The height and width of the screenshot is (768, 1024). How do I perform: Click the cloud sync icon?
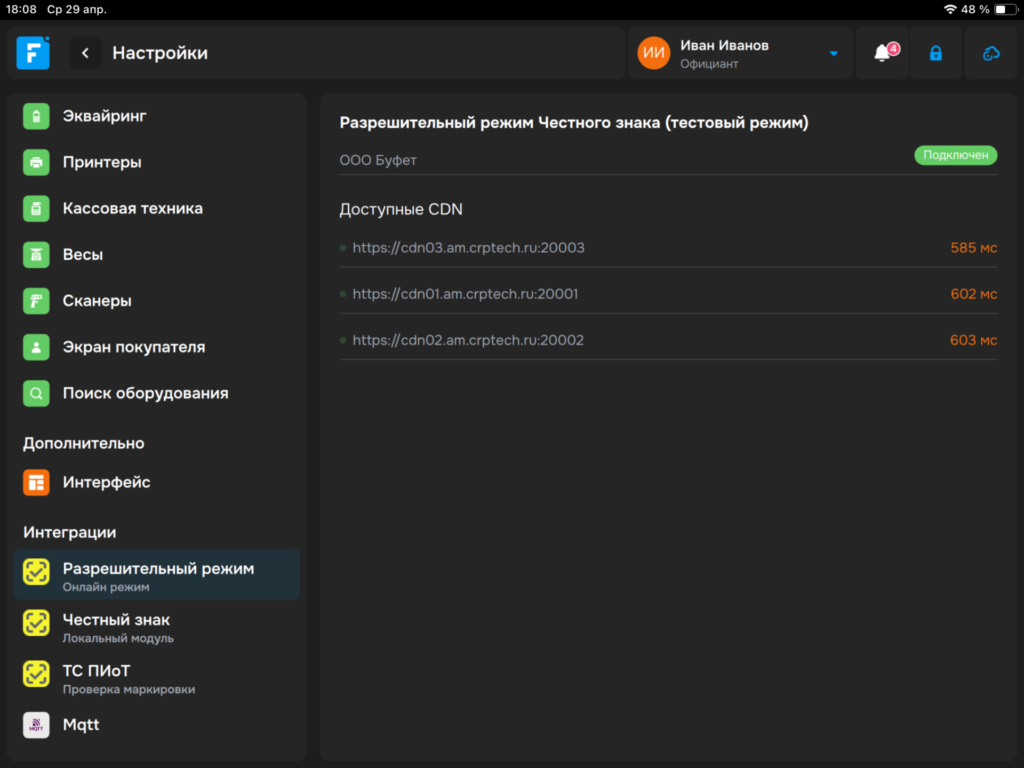point(991,53)
